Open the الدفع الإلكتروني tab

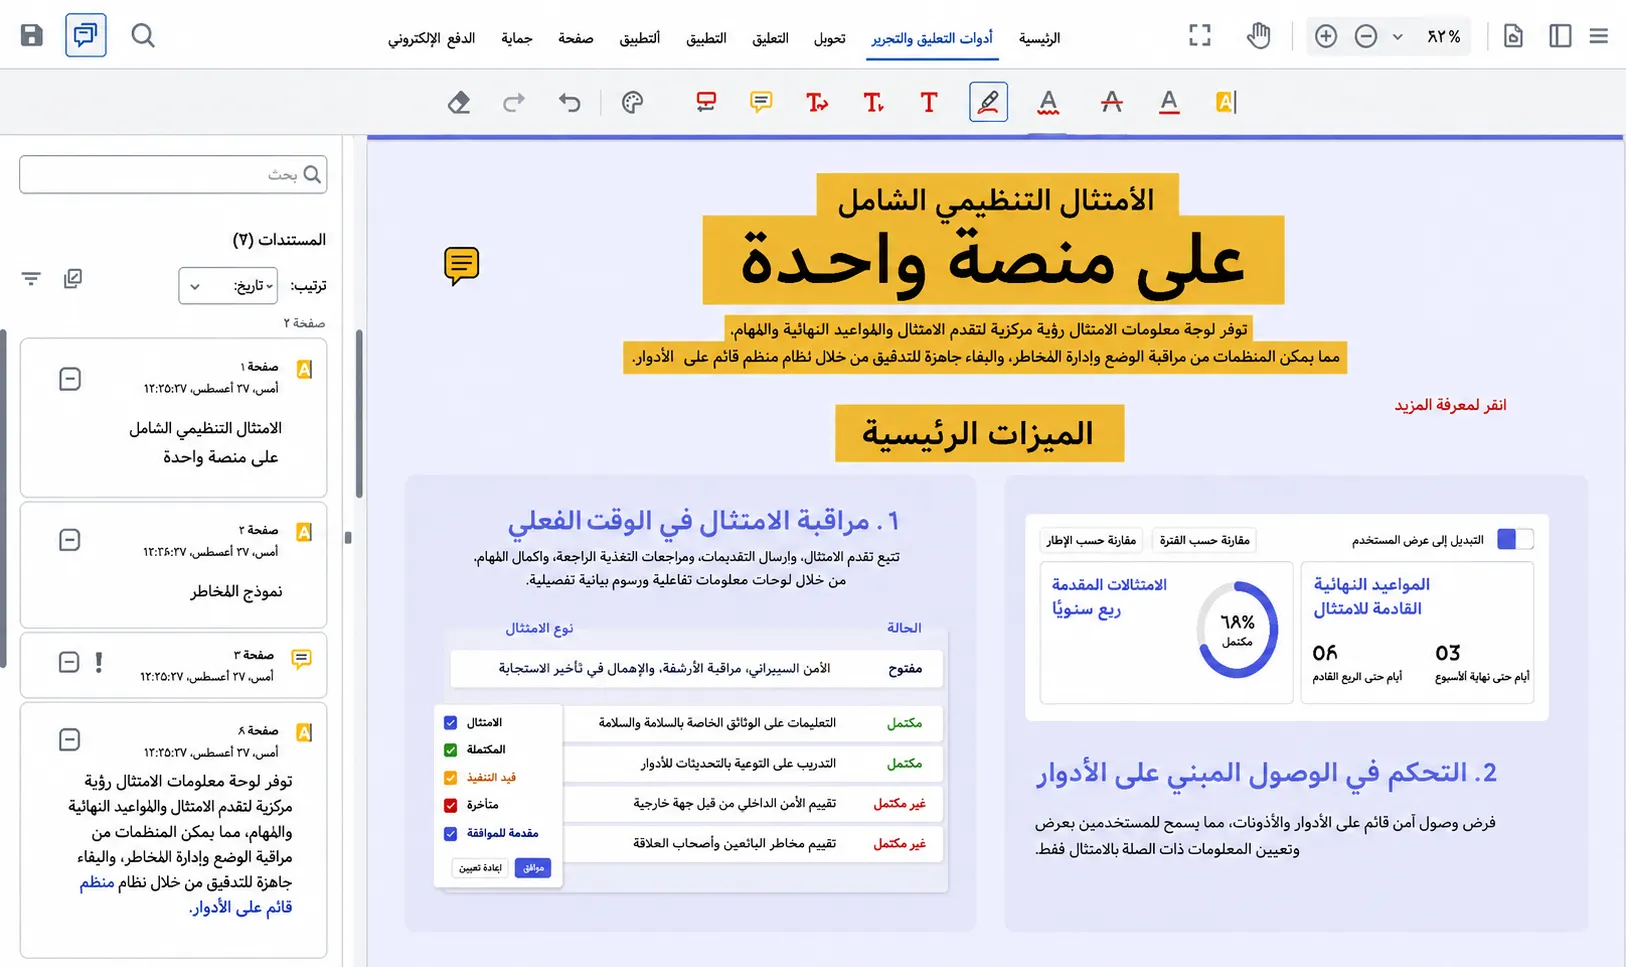[x=431, y=38]
